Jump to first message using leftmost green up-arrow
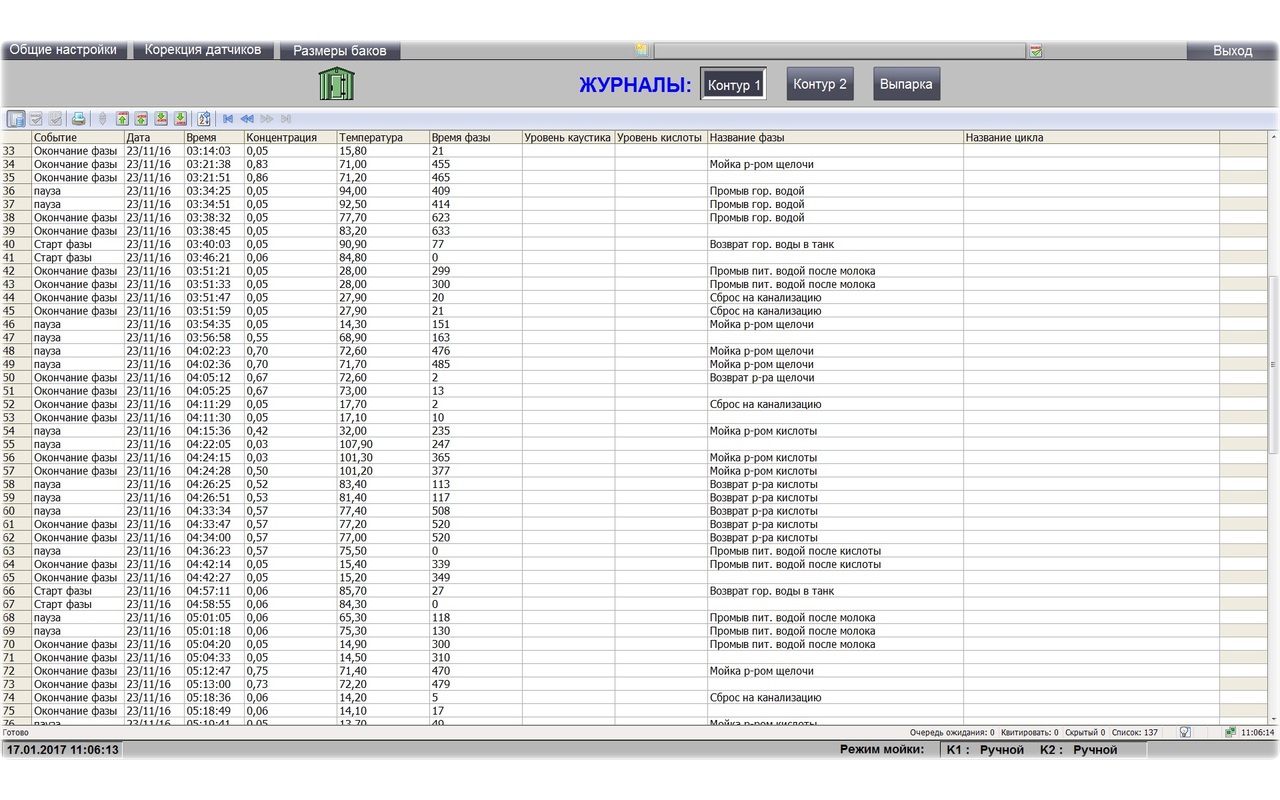The height and width of the screenshot is (800, 1280). 123,118
